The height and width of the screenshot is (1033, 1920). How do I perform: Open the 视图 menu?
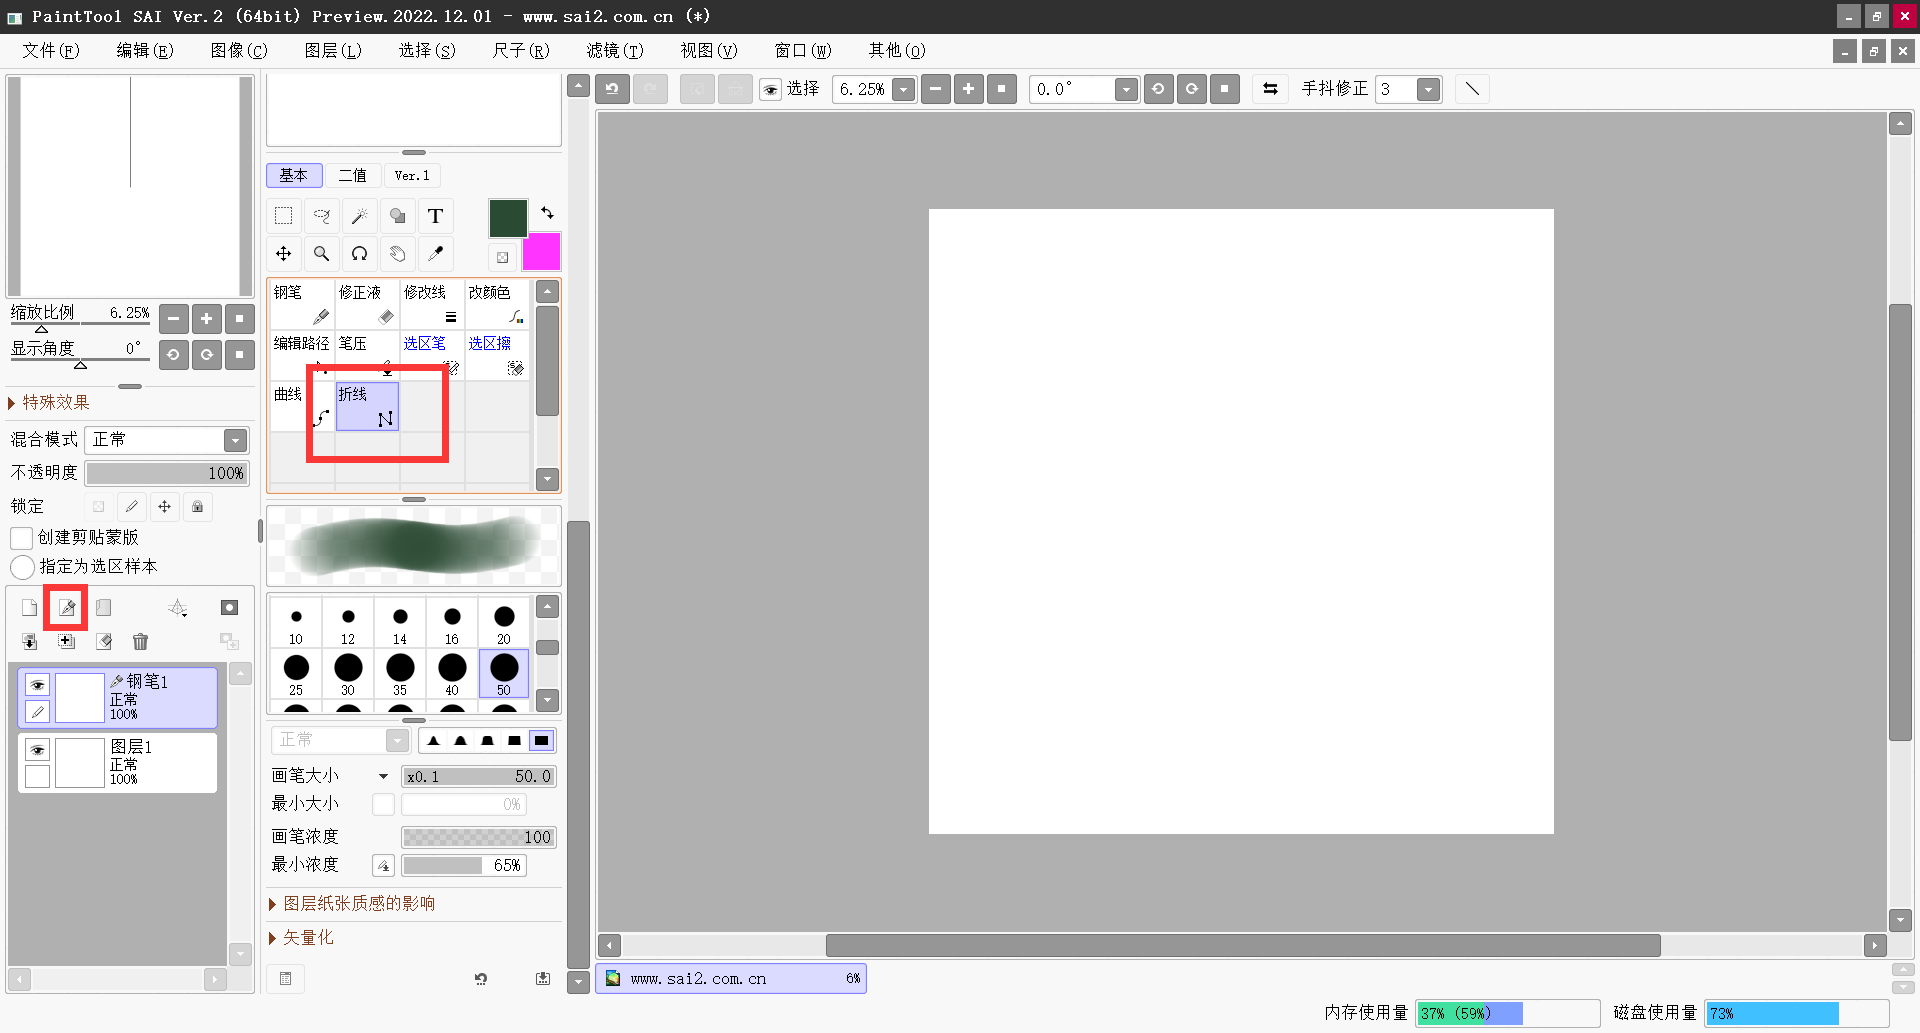(709, 50)
